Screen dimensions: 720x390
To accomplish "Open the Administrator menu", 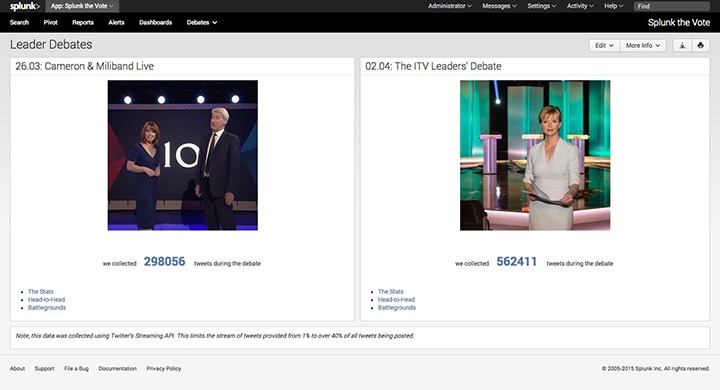I will (x=450, y=6).
